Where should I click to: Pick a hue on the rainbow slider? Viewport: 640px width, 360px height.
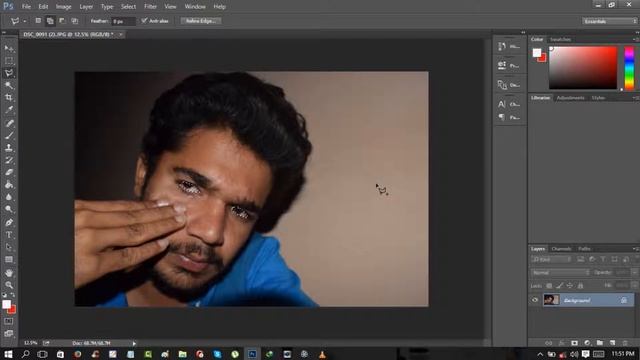click(629, 68)
